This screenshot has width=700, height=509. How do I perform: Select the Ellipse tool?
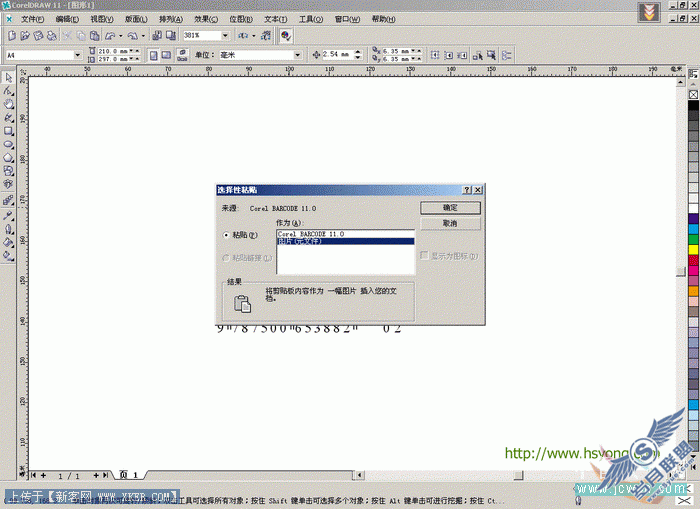[8, 144]
